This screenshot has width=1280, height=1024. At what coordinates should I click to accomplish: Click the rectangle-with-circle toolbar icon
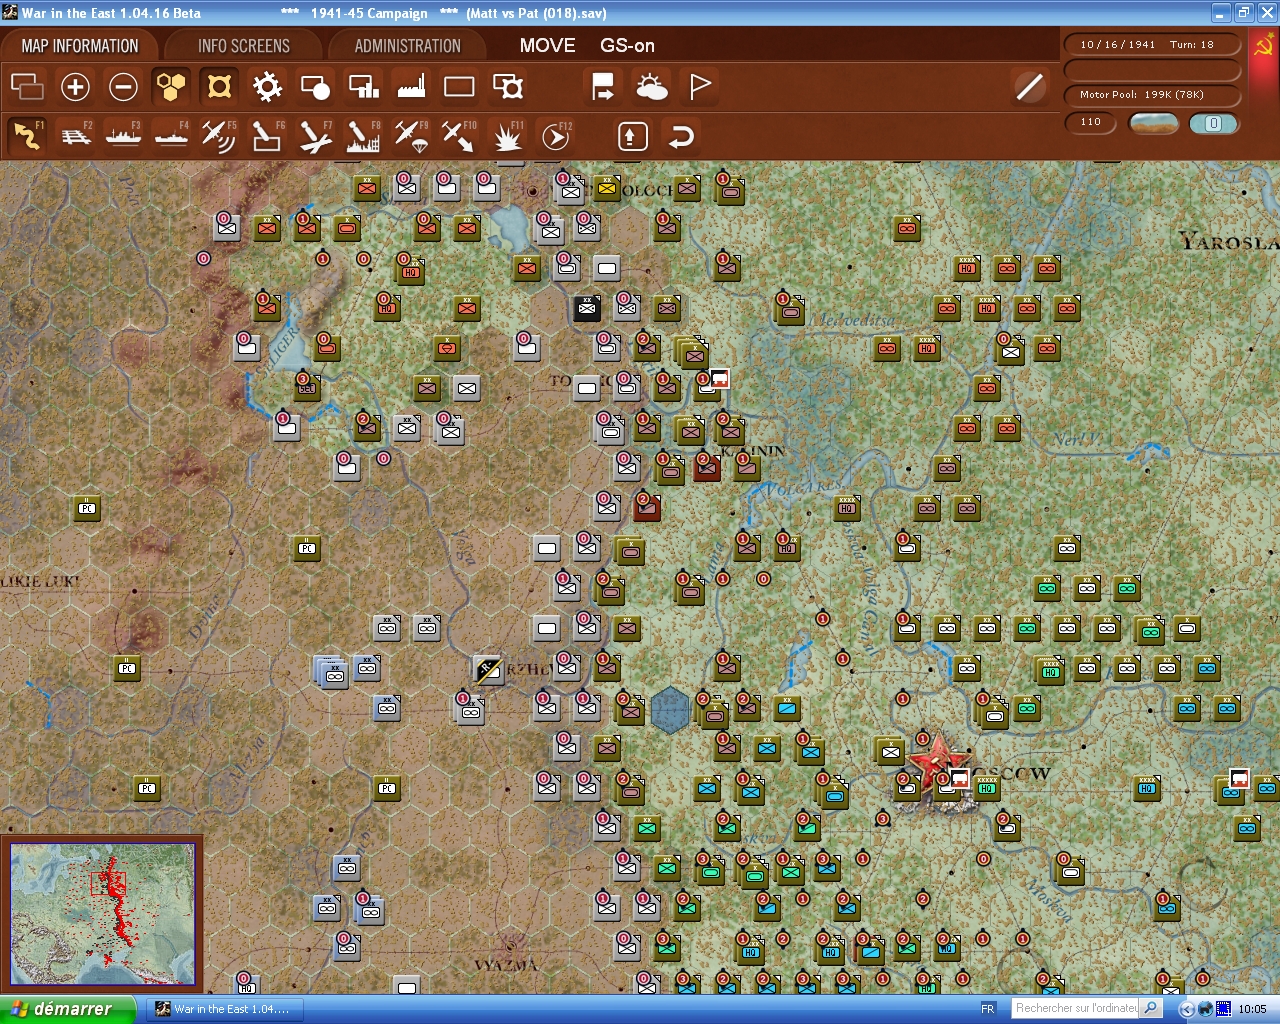[x=315, y=87]
